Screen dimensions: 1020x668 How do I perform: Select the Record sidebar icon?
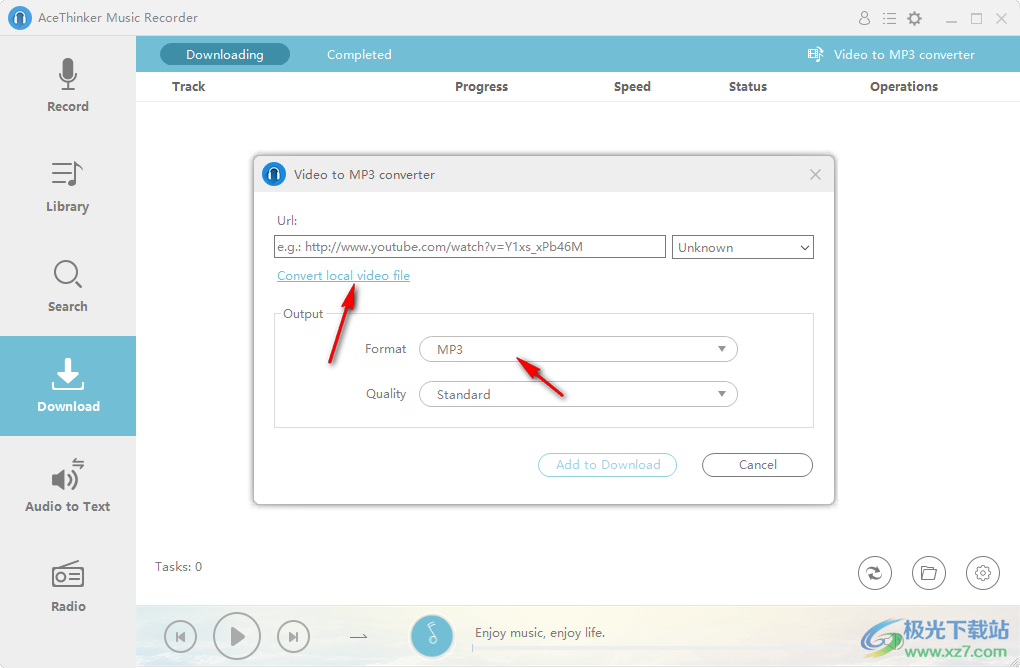[x=67, y=85]
